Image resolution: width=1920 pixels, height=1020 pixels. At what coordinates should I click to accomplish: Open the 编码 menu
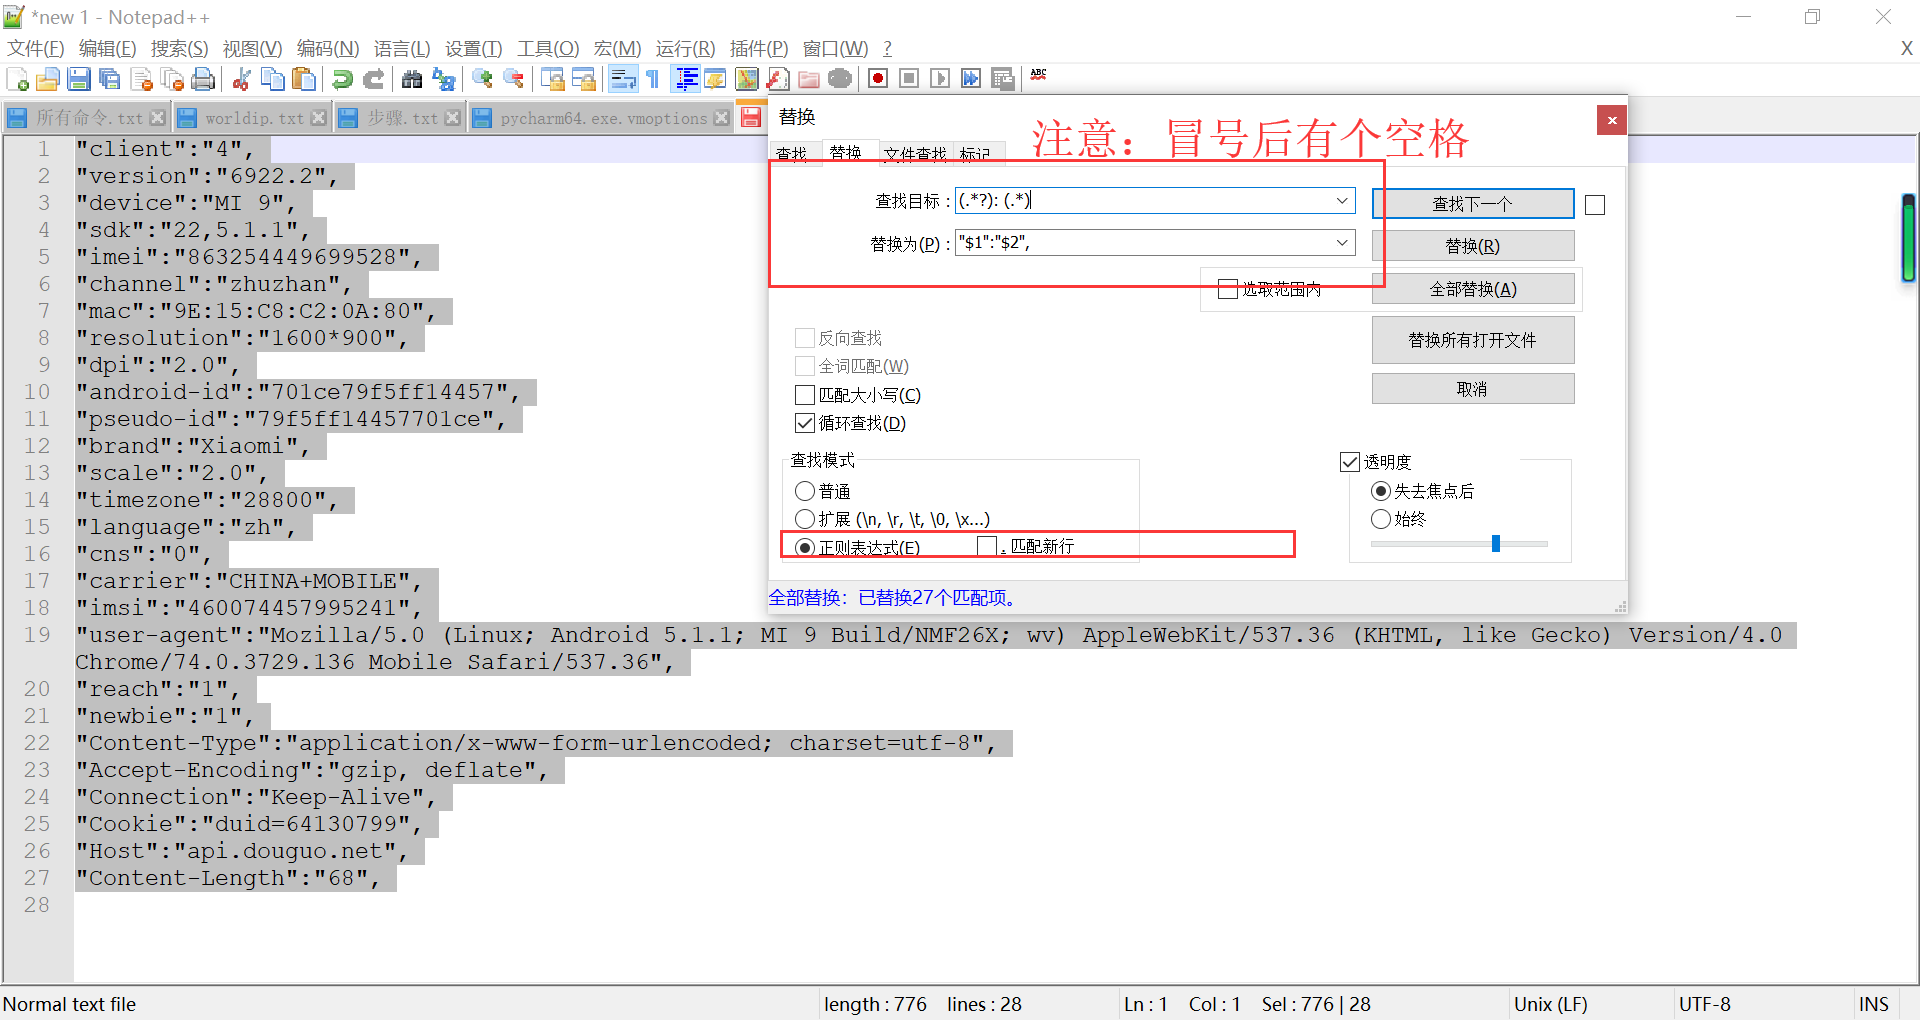(x=328, y=48)
